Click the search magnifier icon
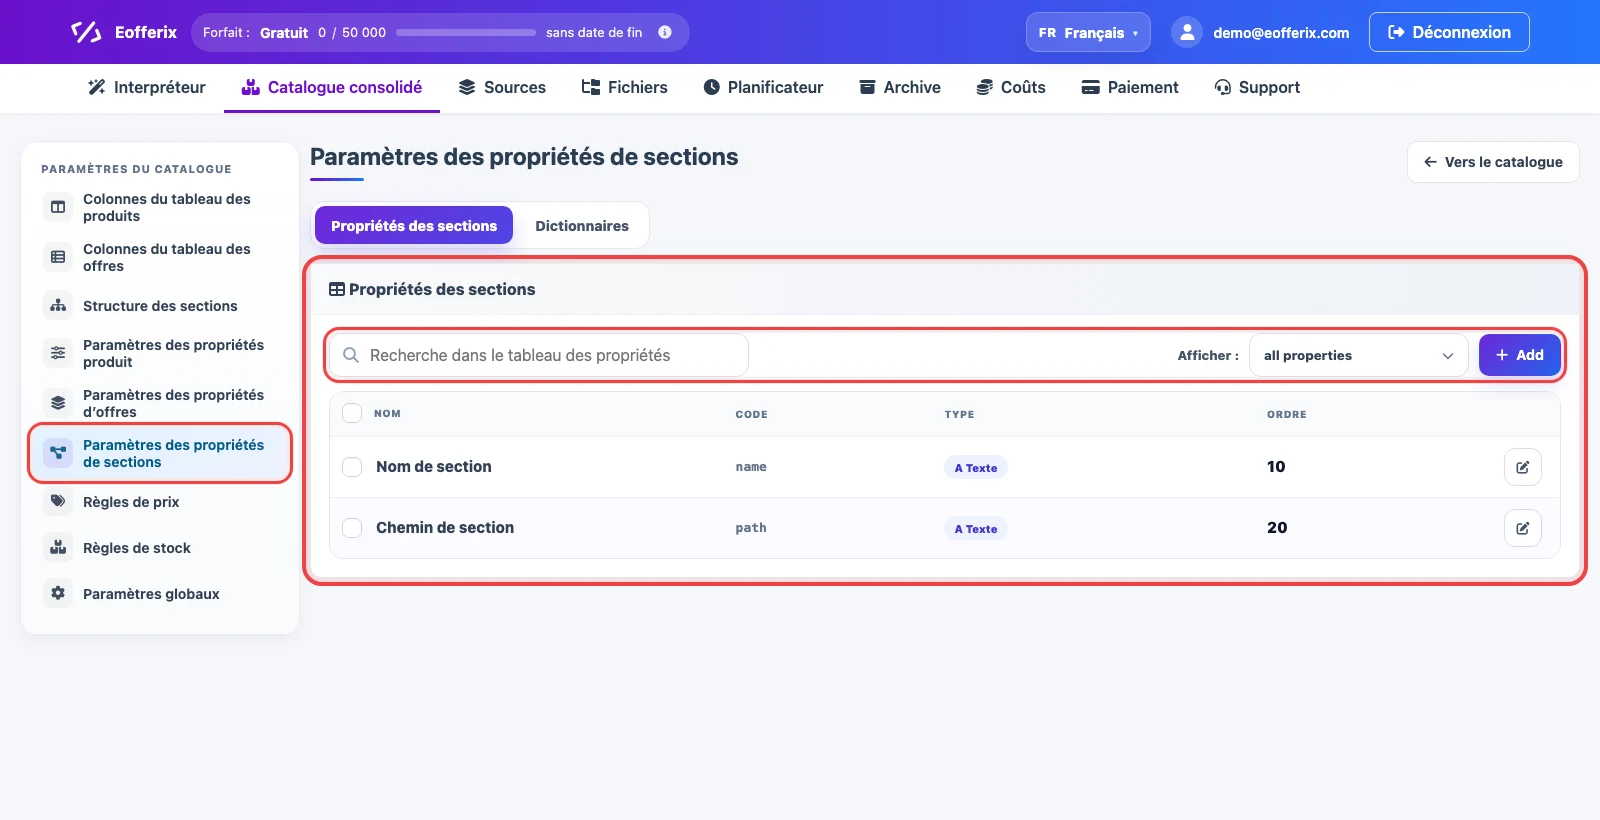 (x=351, y=355)
